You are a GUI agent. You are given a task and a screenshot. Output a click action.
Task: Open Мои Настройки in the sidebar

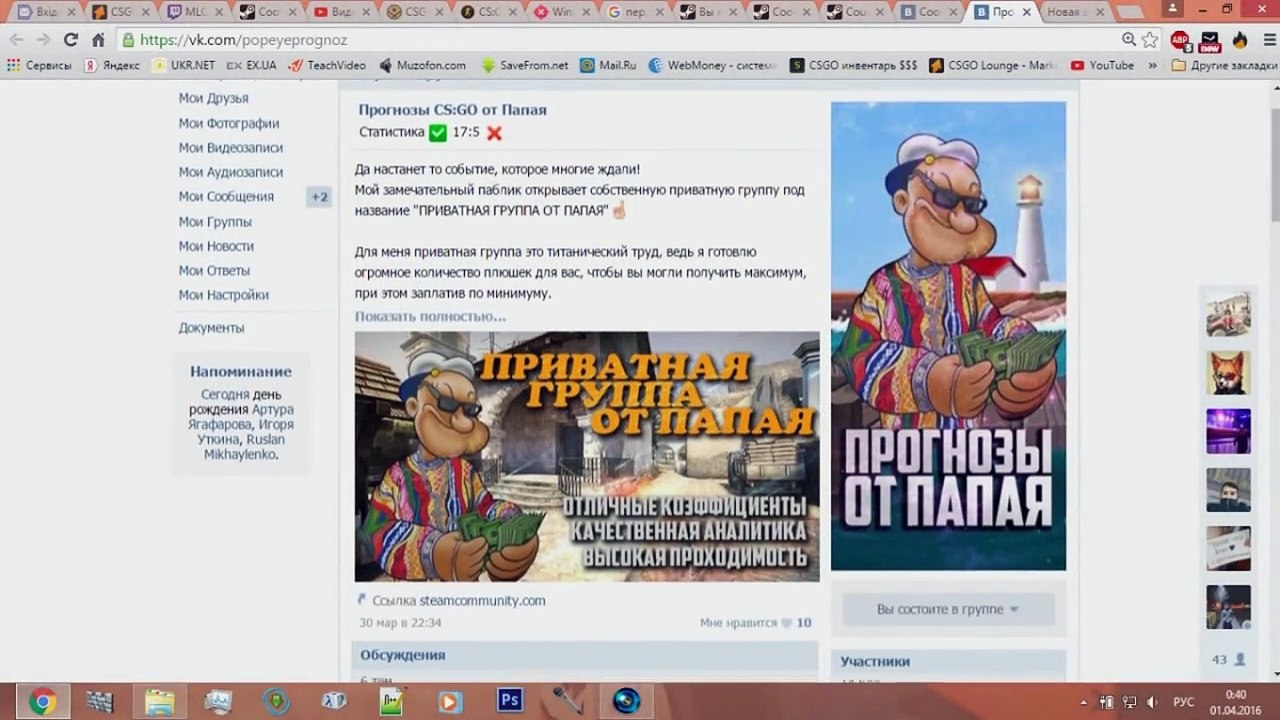[224, 295]
